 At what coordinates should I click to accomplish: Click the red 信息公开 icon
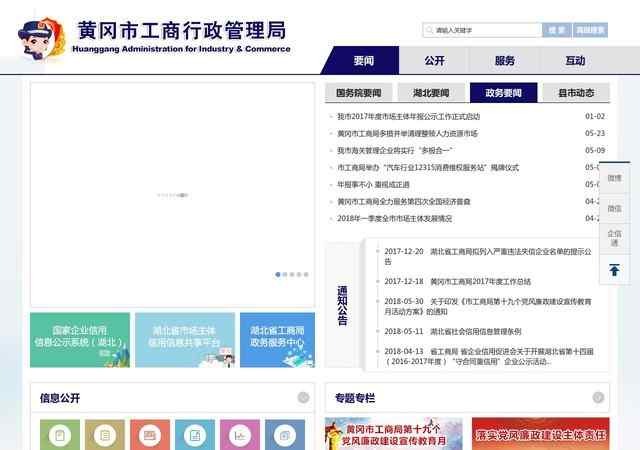pyautogui.click(x=148, y=435)
